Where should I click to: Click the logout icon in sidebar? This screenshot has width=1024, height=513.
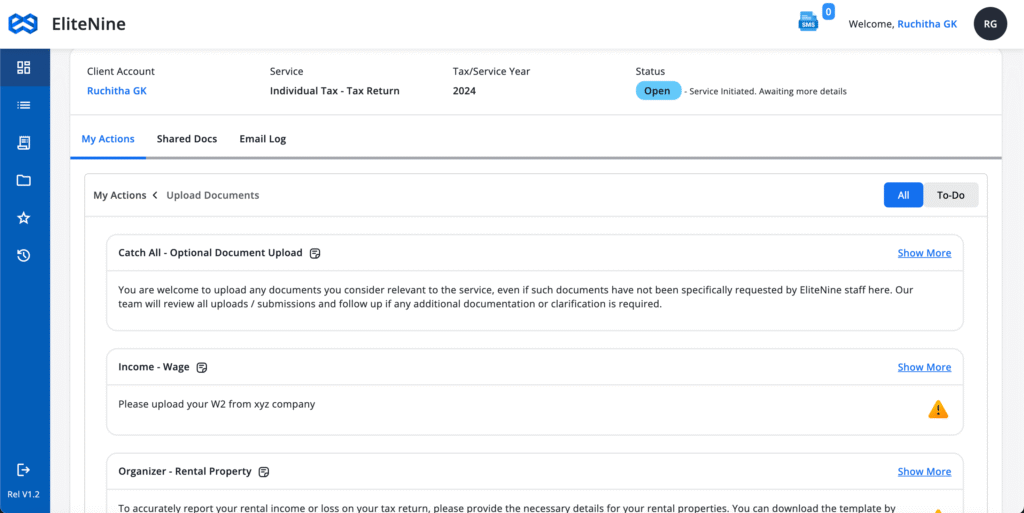tap(24, 470)
